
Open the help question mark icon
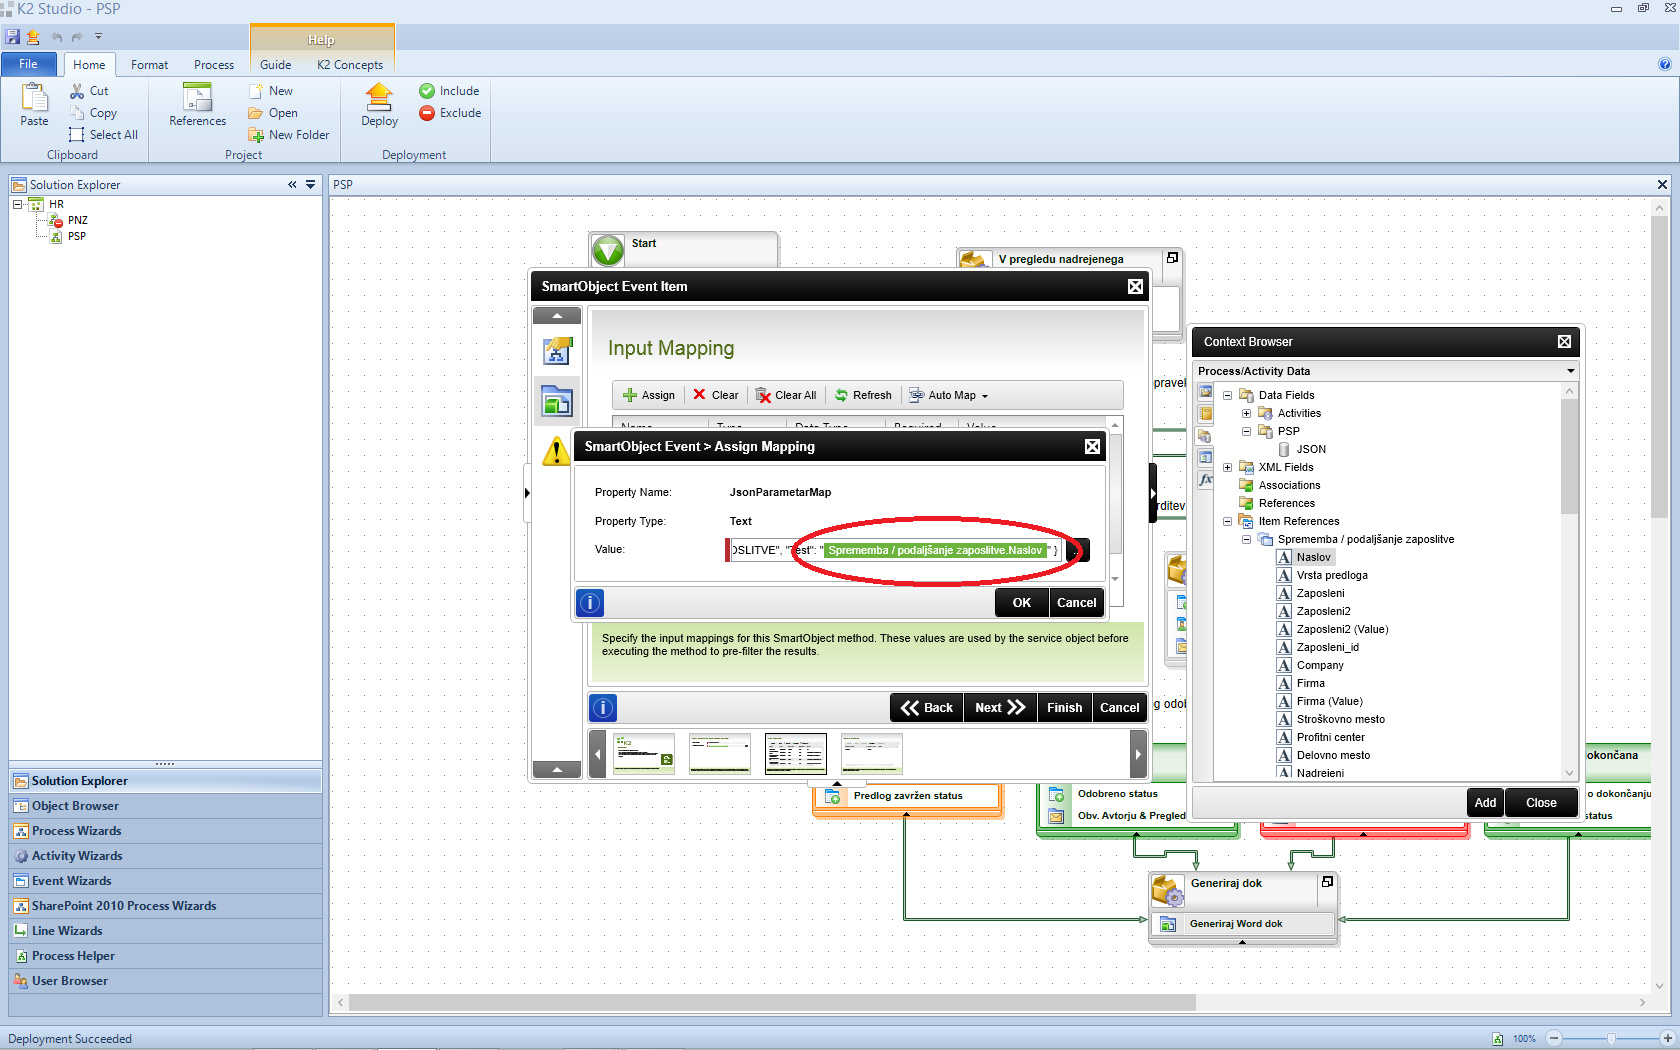(1665, 64)
